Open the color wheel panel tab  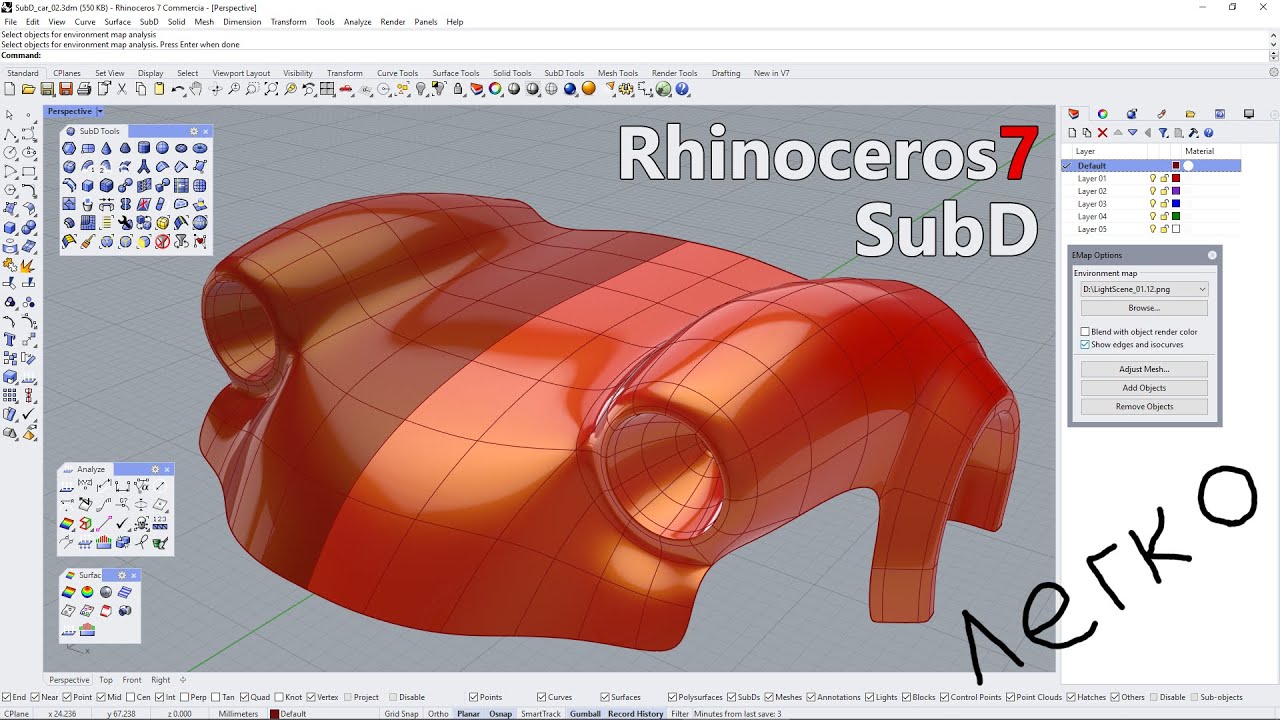[1102, 114]
